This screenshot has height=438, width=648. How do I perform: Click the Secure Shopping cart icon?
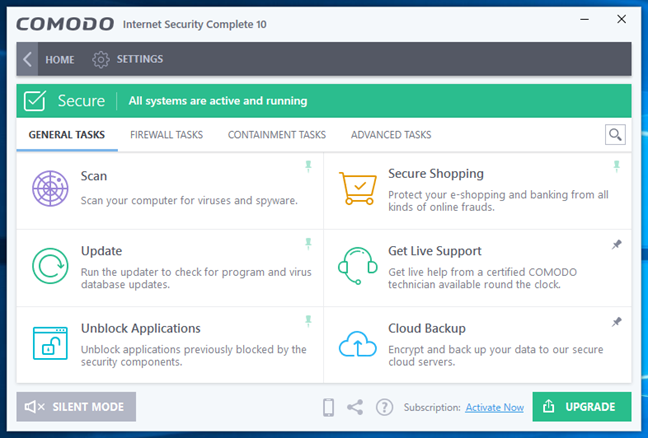click(x=358, y=188)
